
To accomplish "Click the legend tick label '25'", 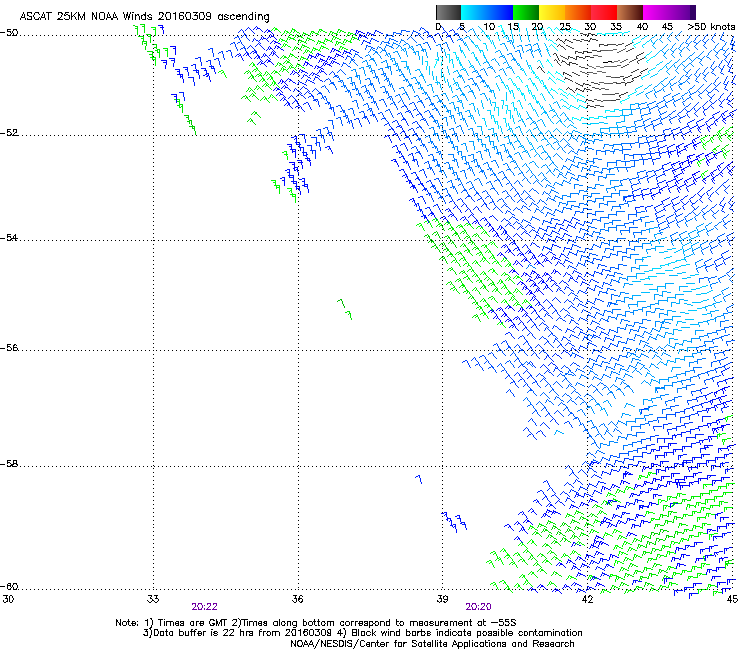I will [565, 27].
